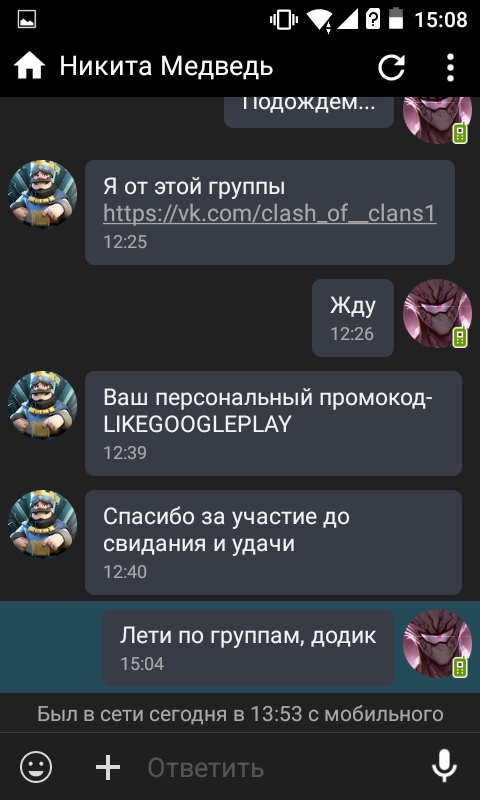Screen dimensions: 480x800
Task: Tap the 'Спасибо за участие' message bubble
Action: (x=273, y=542)
